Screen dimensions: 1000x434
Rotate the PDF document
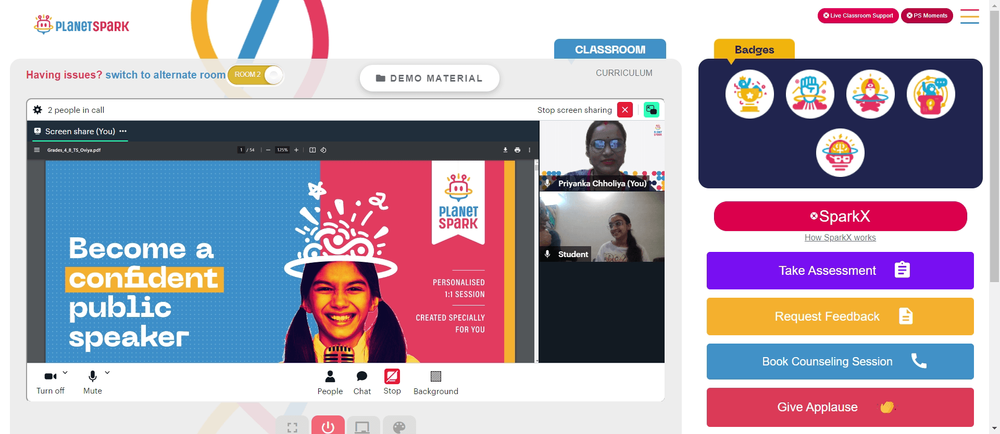(x=323, y=150)
